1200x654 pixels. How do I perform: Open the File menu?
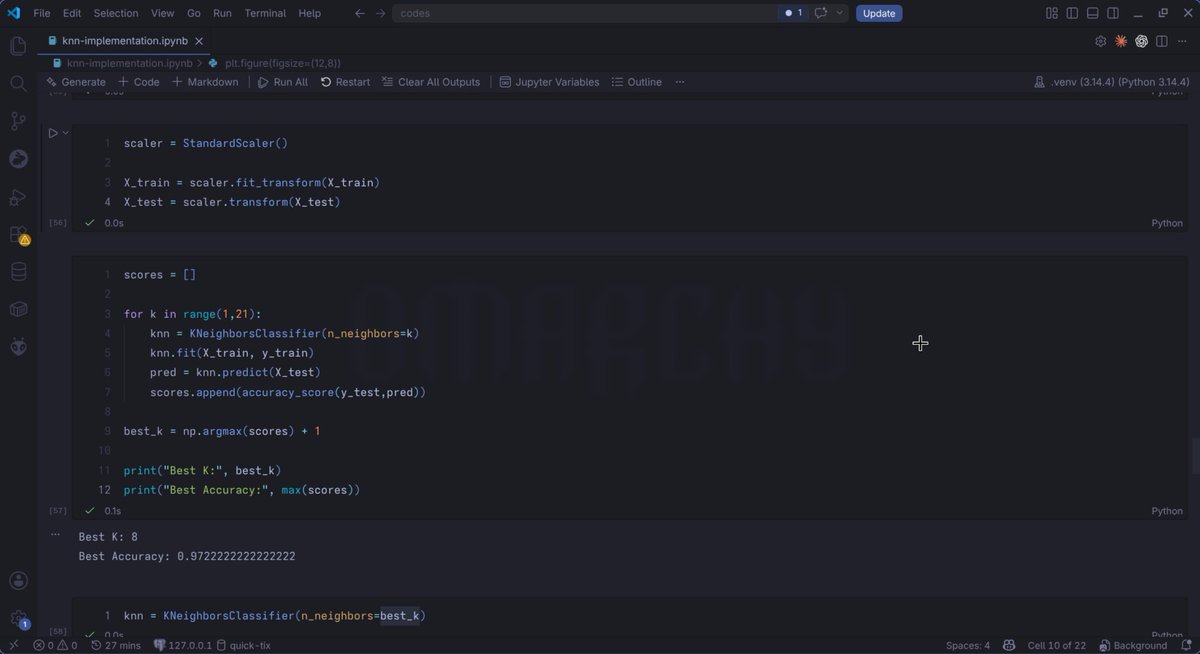click(x=42, y=13)
